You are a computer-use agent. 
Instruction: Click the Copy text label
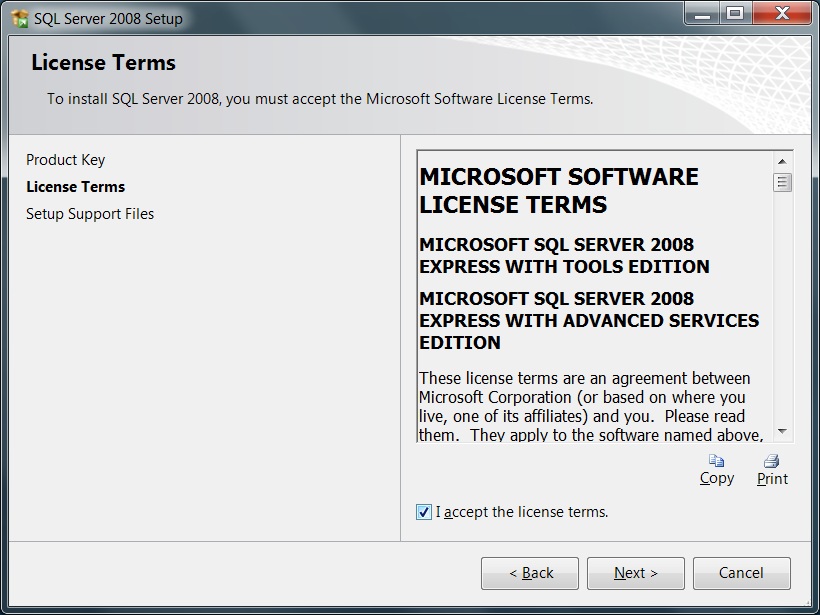pyautogui.click(x=716, y=479)
